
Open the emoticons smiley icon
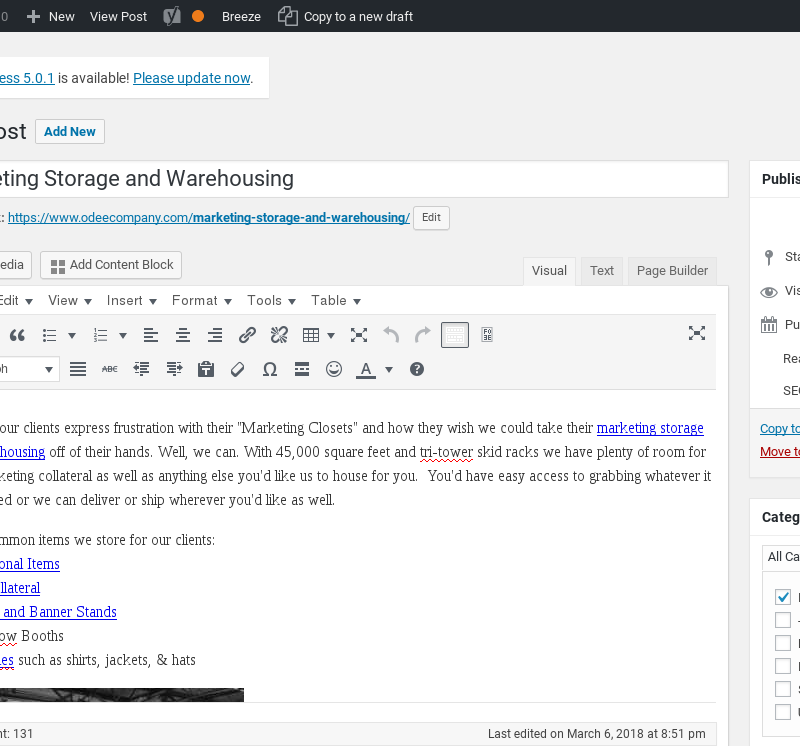[x=334, y=369]
